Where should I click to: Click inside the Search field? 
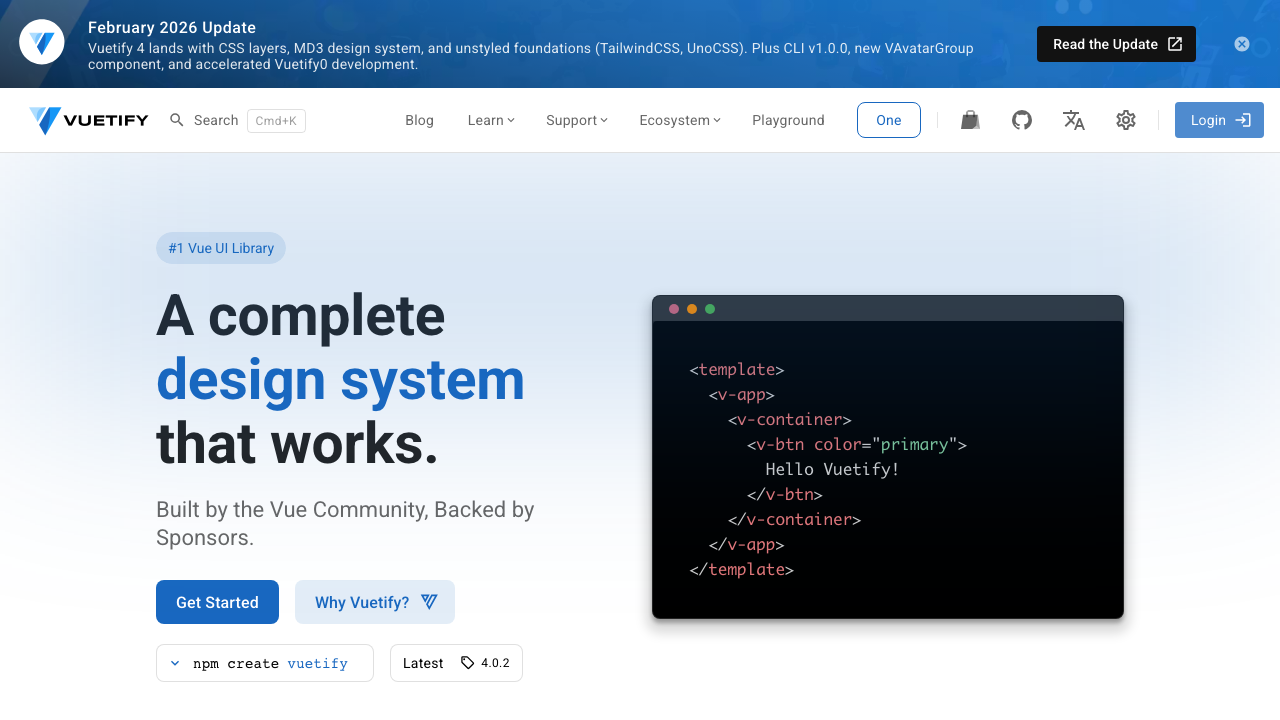pos(216,120)
